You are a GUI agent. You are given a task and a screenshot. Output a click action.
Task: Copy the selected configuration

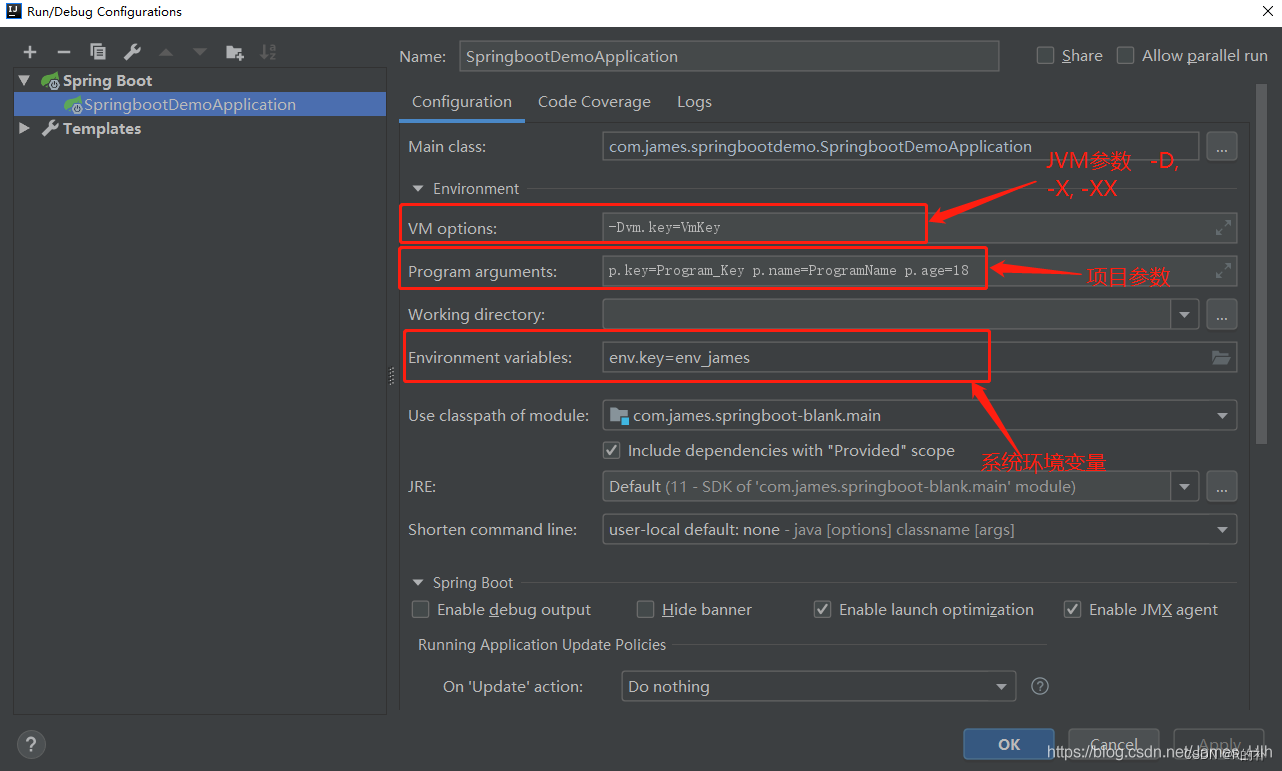pos(98,52)
